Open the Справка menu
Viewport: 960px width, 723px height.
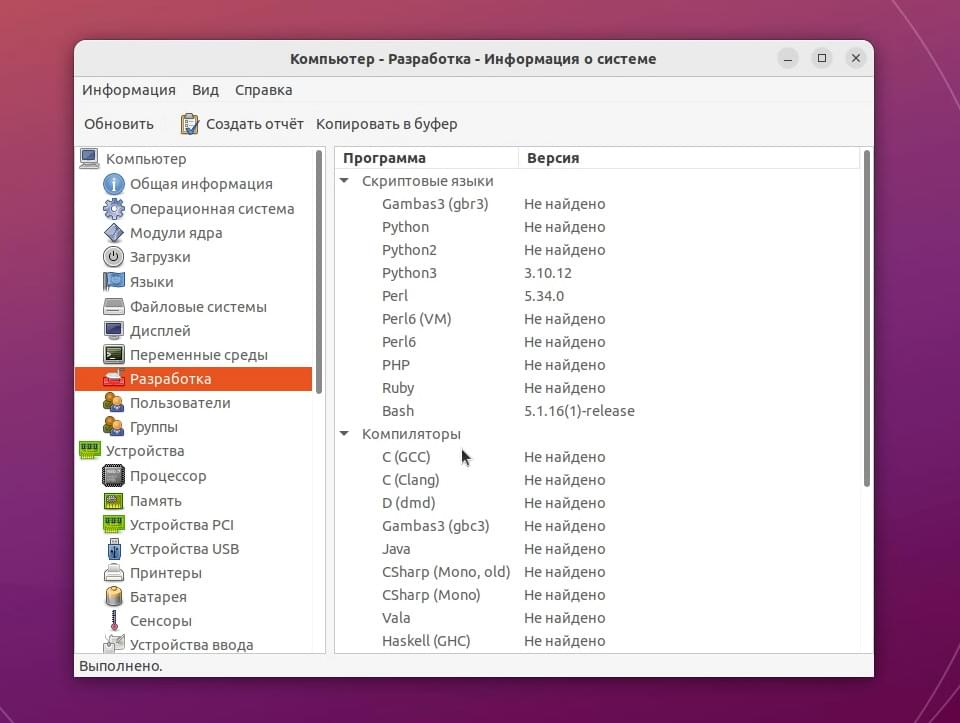point(263,90)
